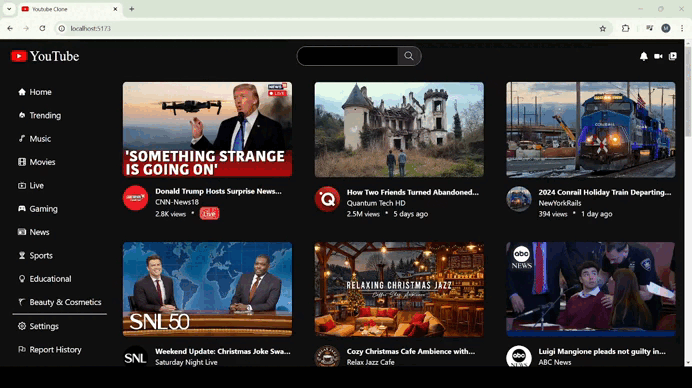Screen dimensions: 692x388
Task: Open '2024 Conrail Holiday Train Departing' title
Action: 605,192
